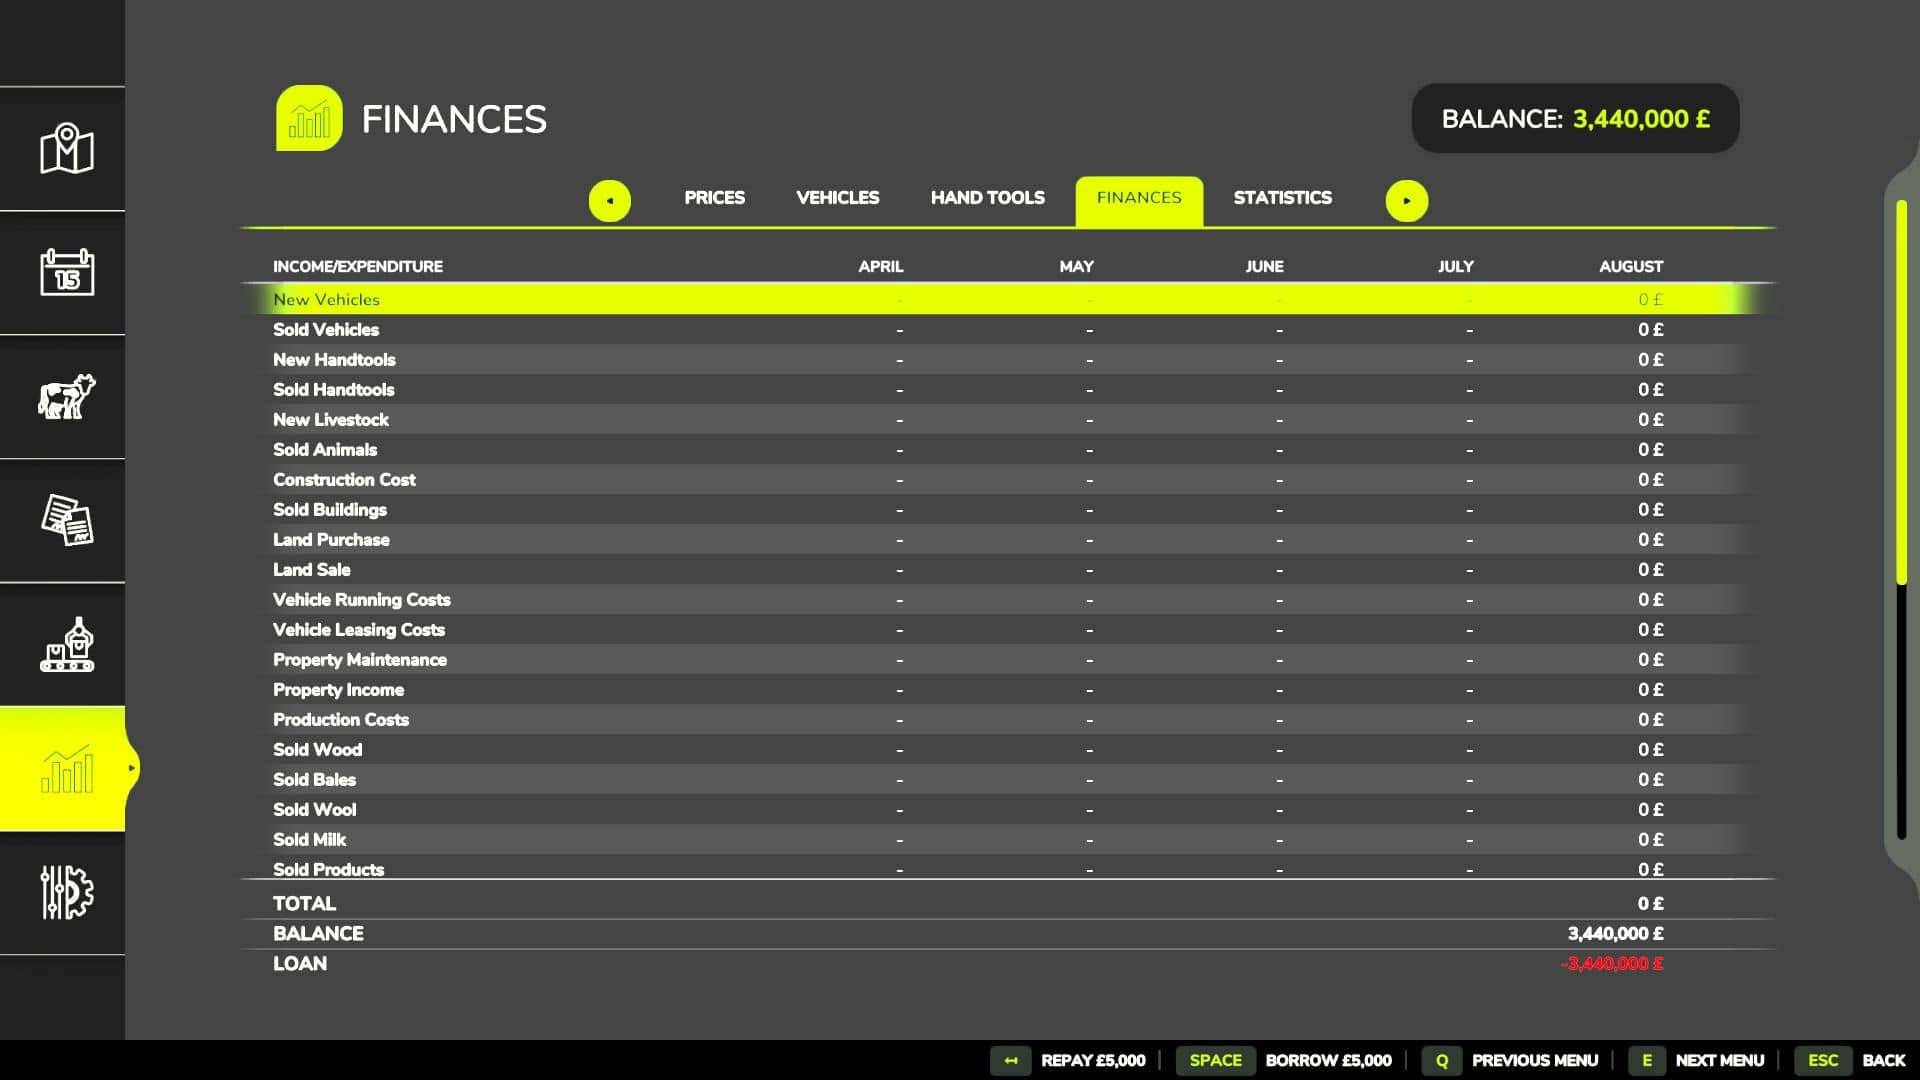Switch to the Vehicles tab
Viewport: 1920px width, 1080px height.
point(837,198)
